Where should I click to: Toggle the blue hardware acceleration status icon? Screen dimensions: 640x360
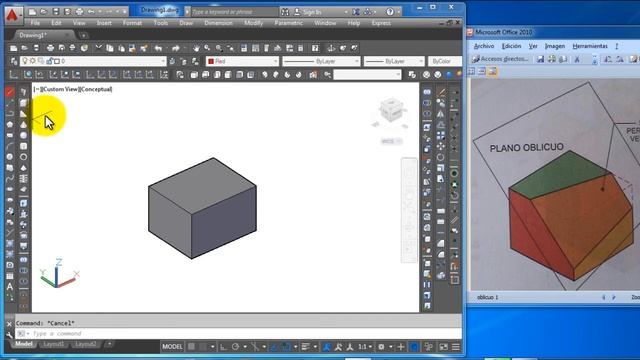pos(414,347)
